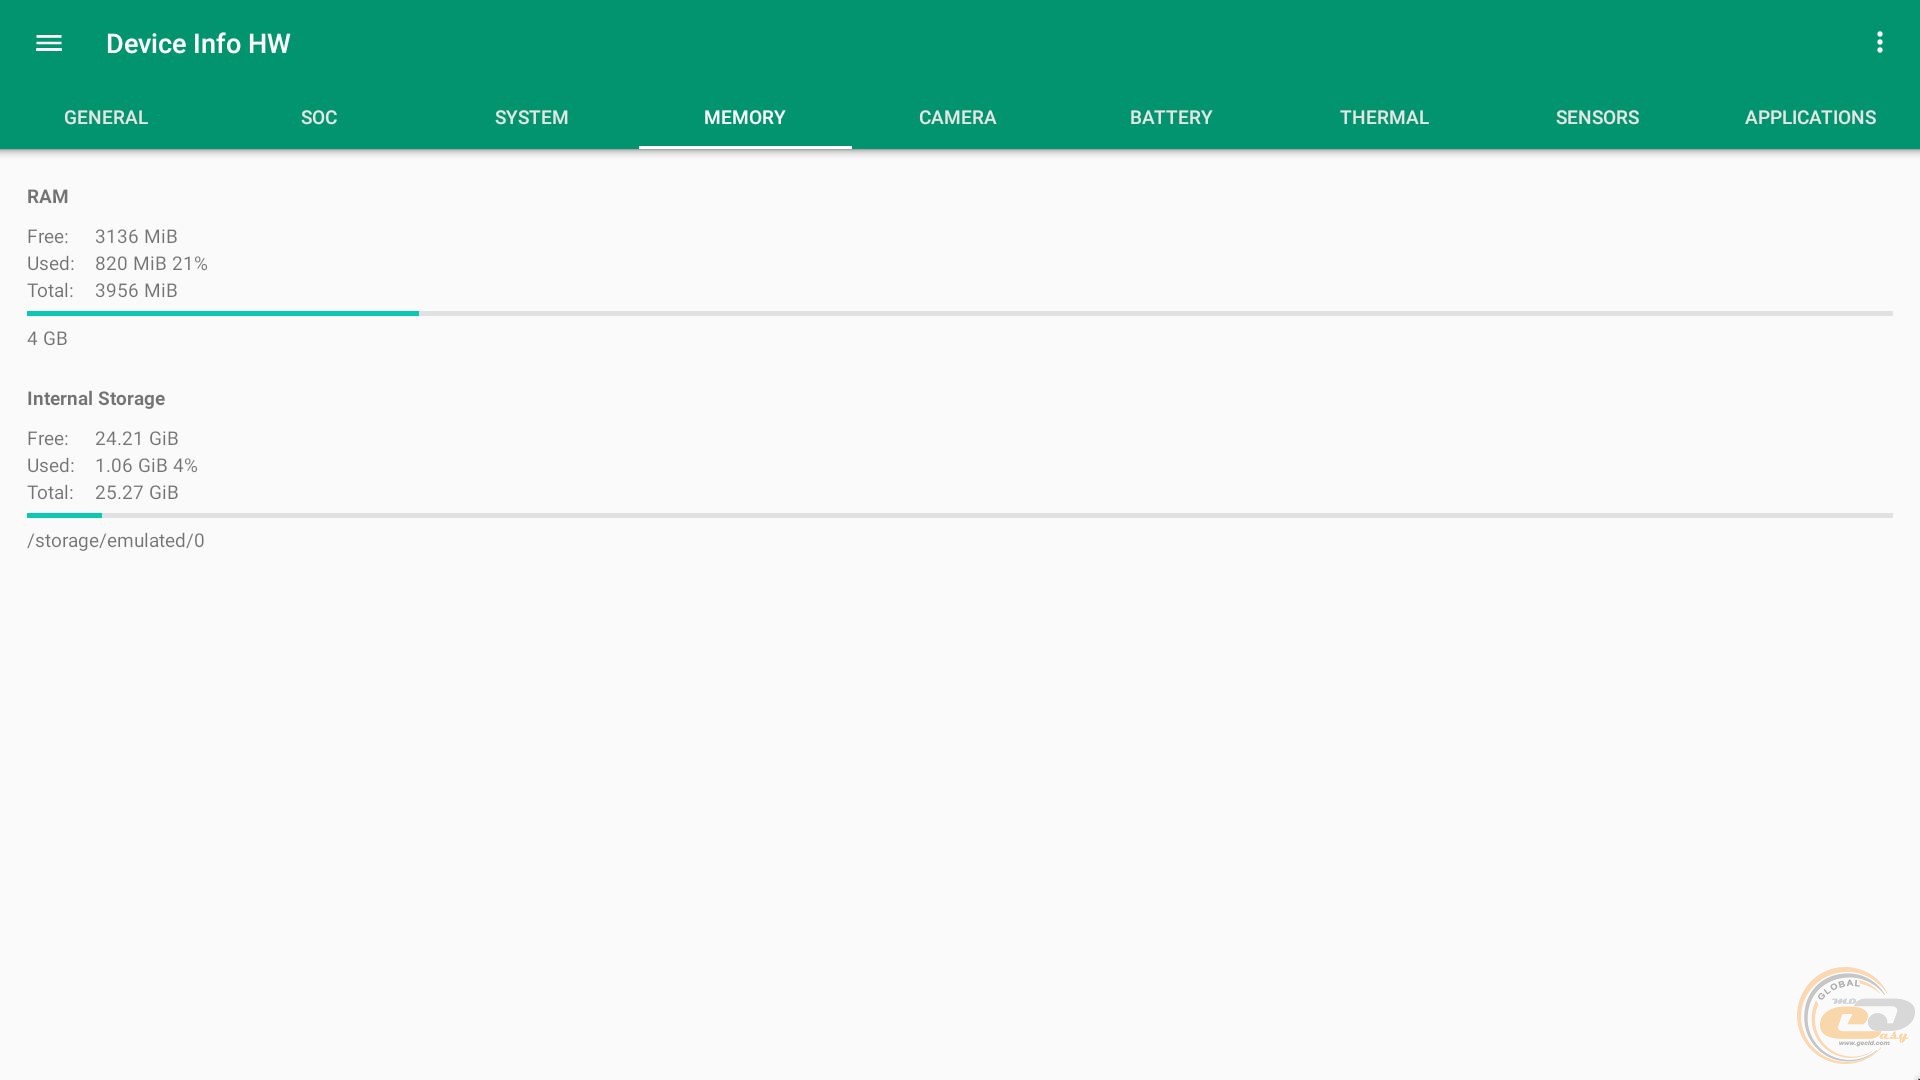Go to the CAMERA tab
Viewport: 1920px width, 1080px height.
[957, 118]
